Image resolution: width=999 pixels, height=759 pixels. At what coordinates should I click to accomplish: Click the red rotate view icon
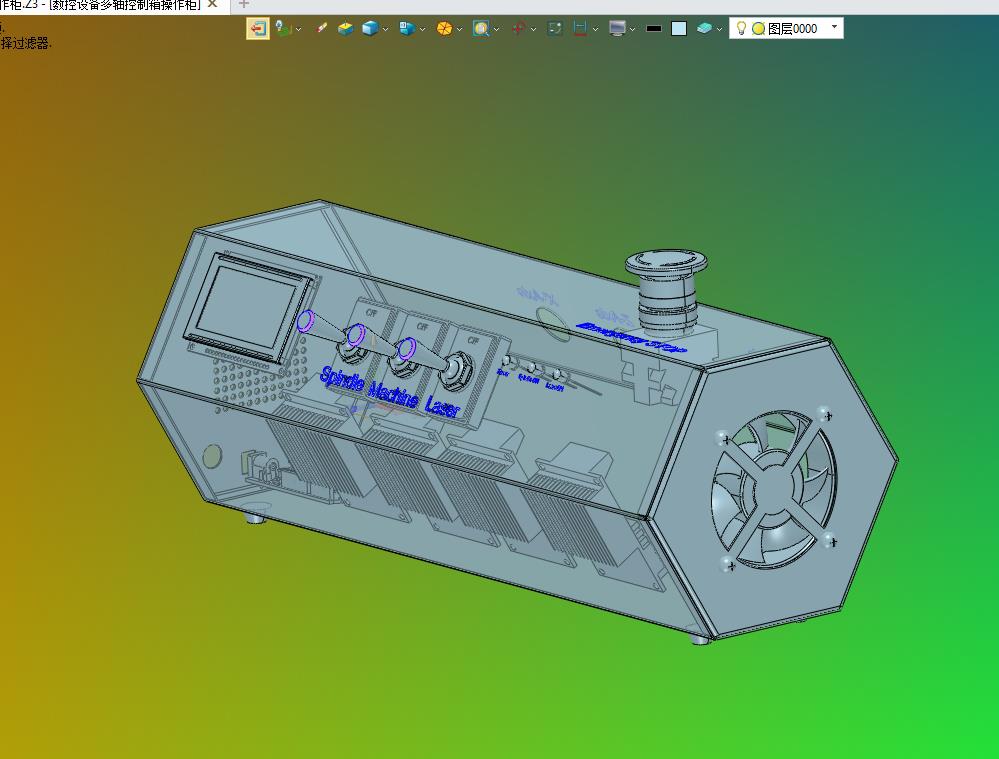(x=519, y=29)
